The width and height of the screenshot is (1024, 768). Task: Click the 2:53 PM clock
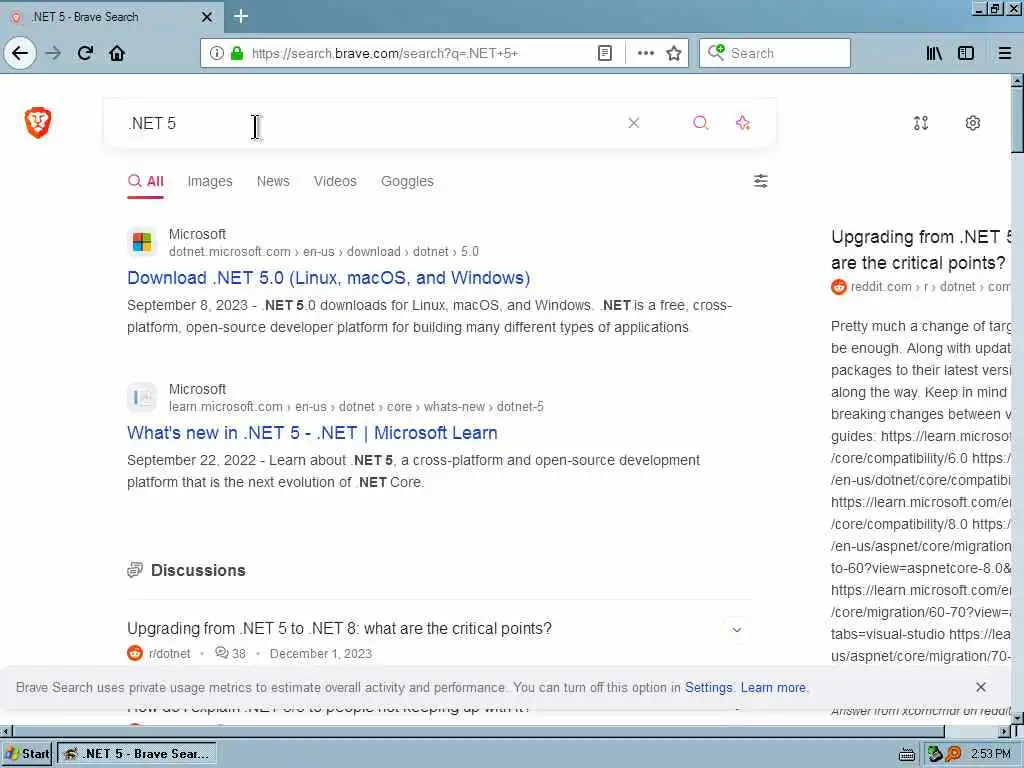coord(991,754)
